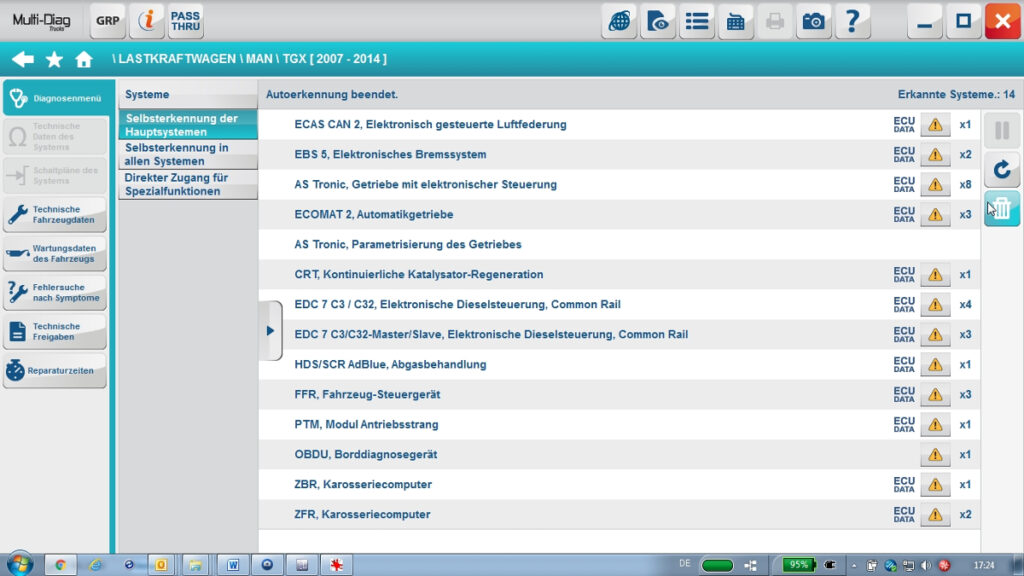Click the Windows Start button

[x=19, y=564]
